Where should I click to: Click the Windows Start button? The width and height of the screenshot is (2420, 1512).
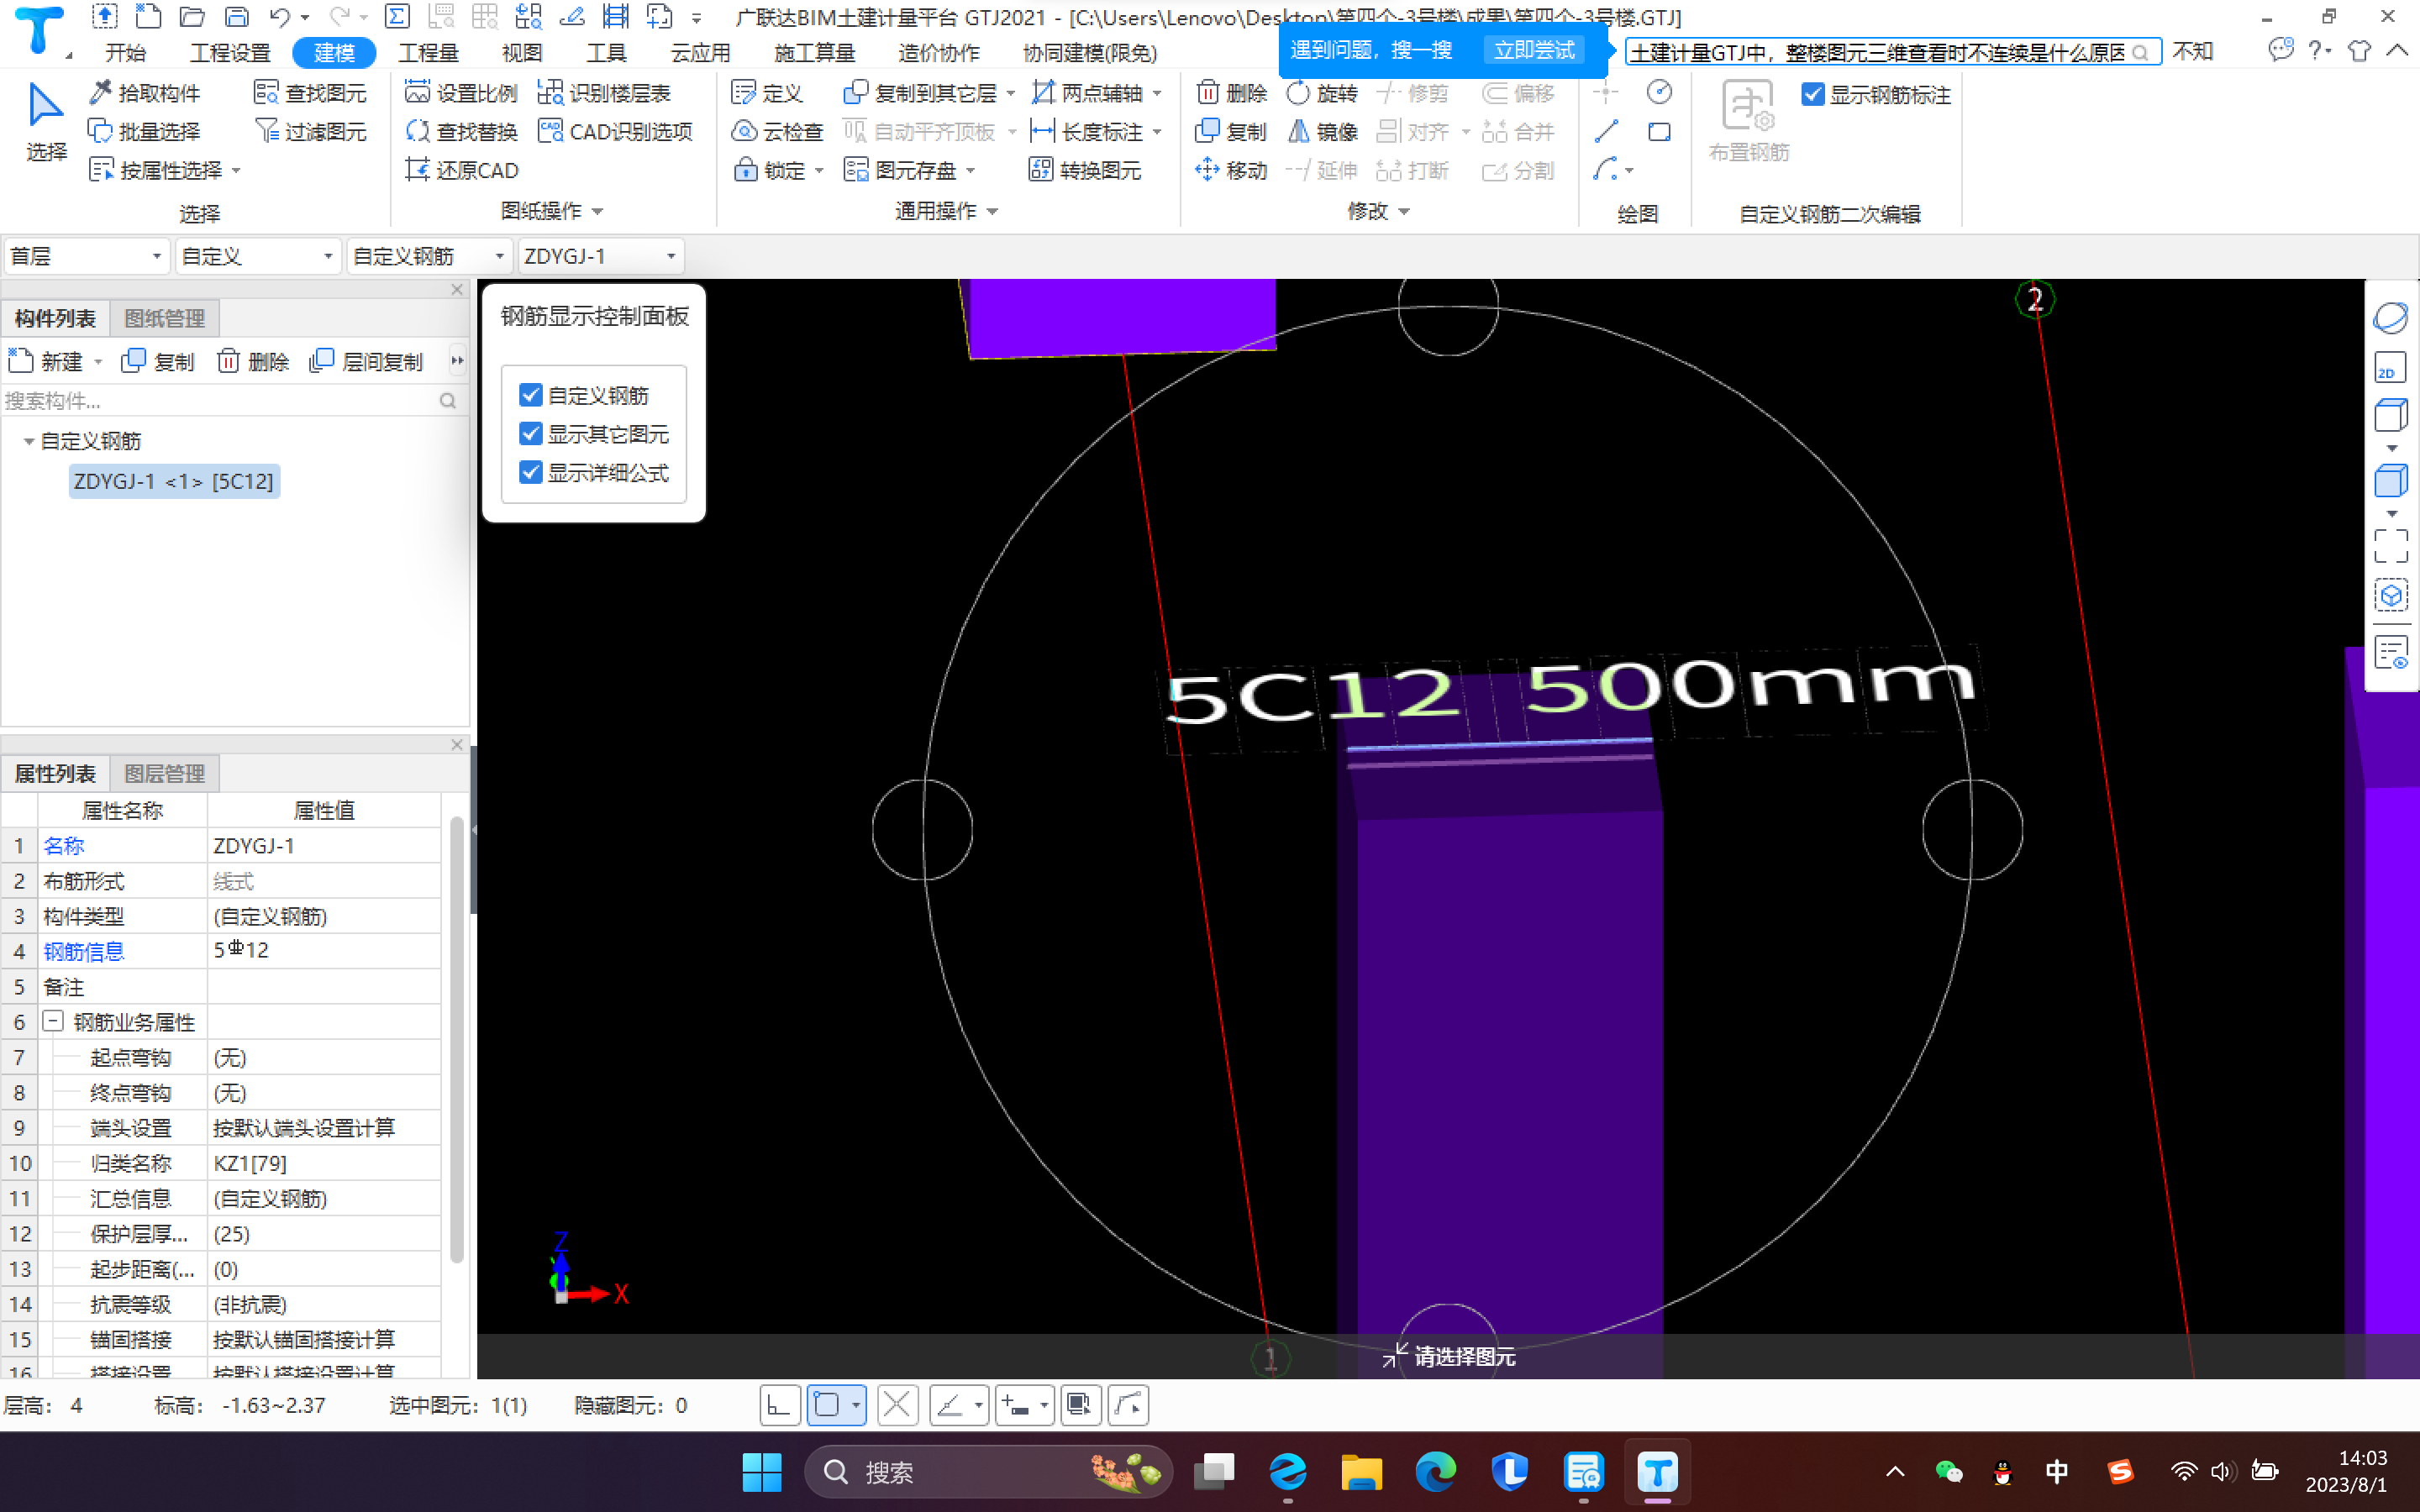(762, 1472)
